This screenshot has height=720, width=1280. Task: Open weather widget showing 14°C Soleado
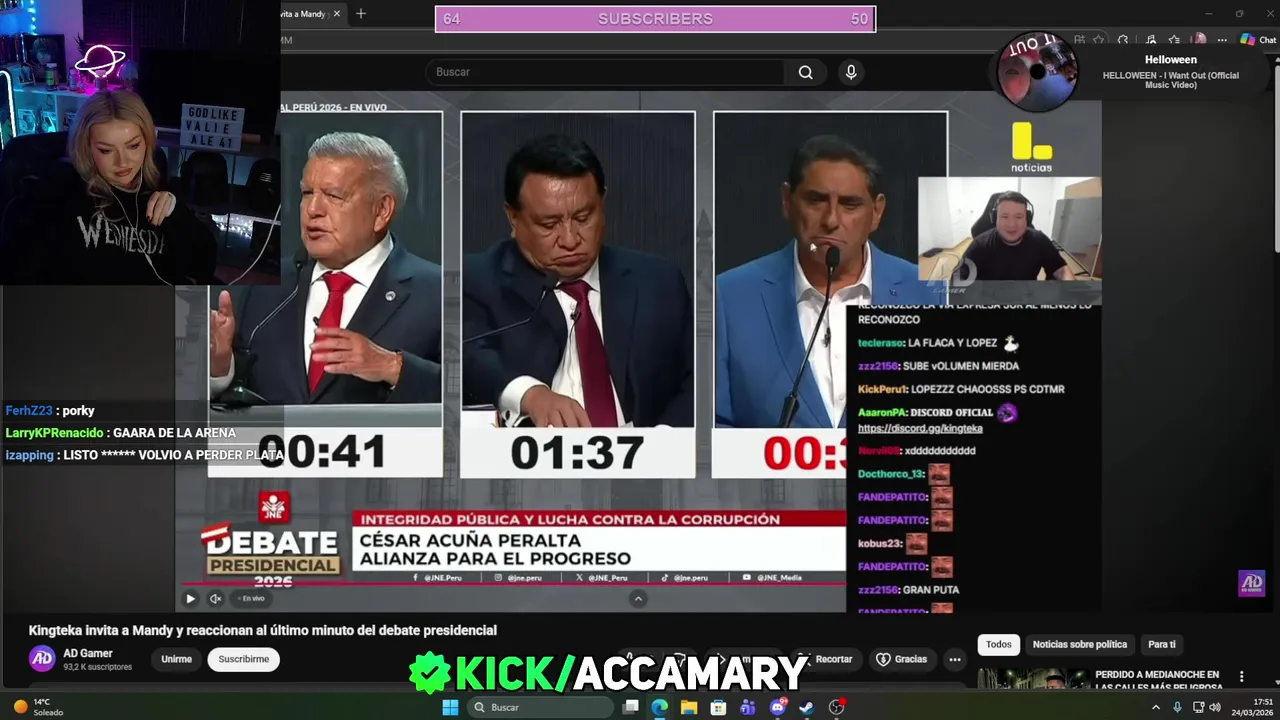40,707
